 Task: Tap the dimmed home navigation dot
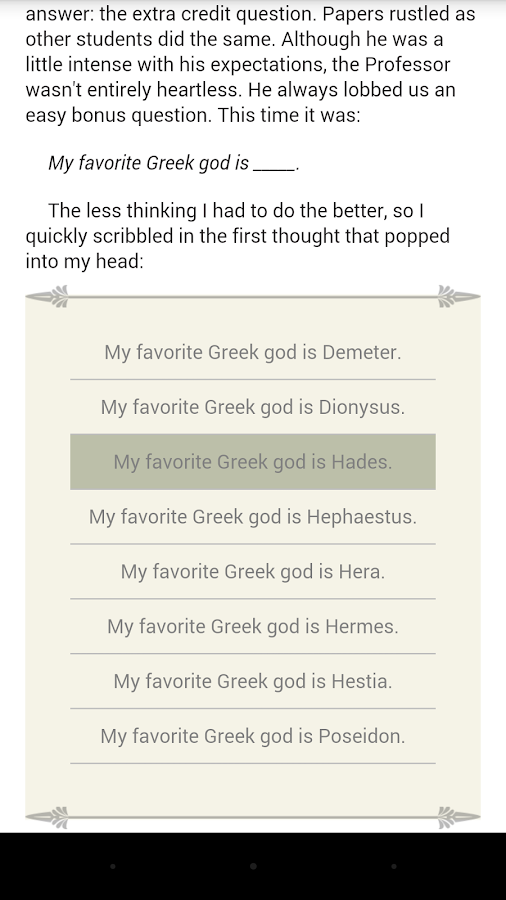coord(253,866)
